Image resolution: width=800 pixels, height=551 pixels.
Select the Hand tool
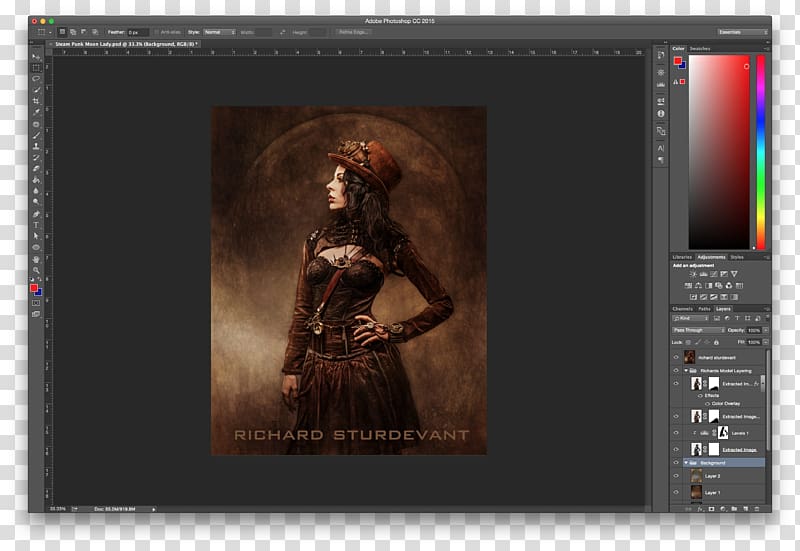coord(36,259)
